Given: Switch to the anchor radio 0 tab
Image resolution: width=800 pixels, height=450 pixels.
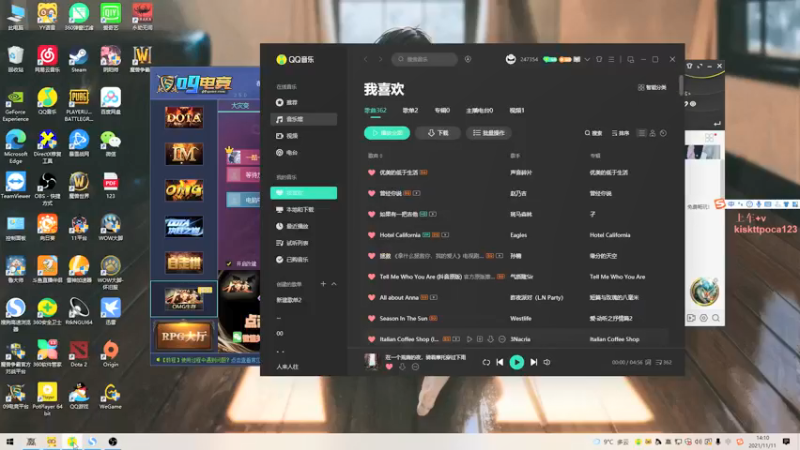Looking at the screenshot, I should [x=480, y=110].
